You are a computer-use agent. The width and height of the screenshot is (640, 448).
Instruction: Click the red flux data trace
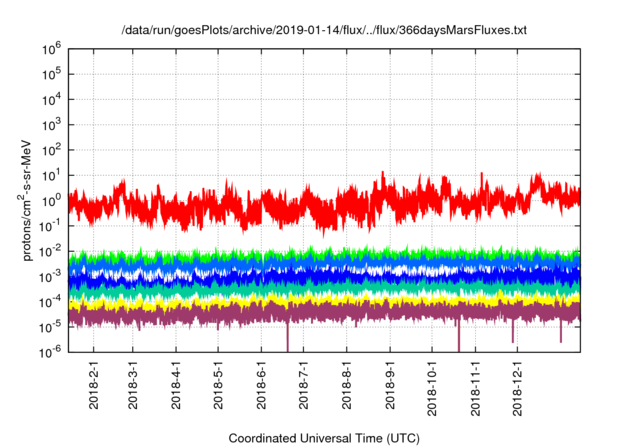tap(300, 205)
